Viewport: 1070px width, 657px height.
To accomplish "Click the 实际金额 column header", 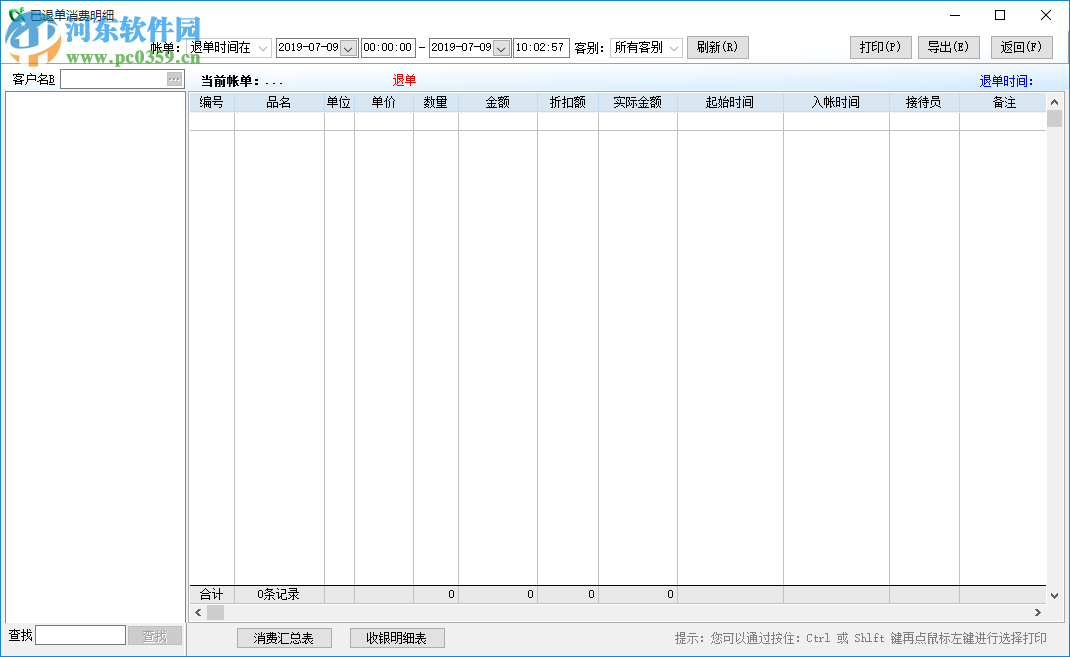I will point(640,101).
